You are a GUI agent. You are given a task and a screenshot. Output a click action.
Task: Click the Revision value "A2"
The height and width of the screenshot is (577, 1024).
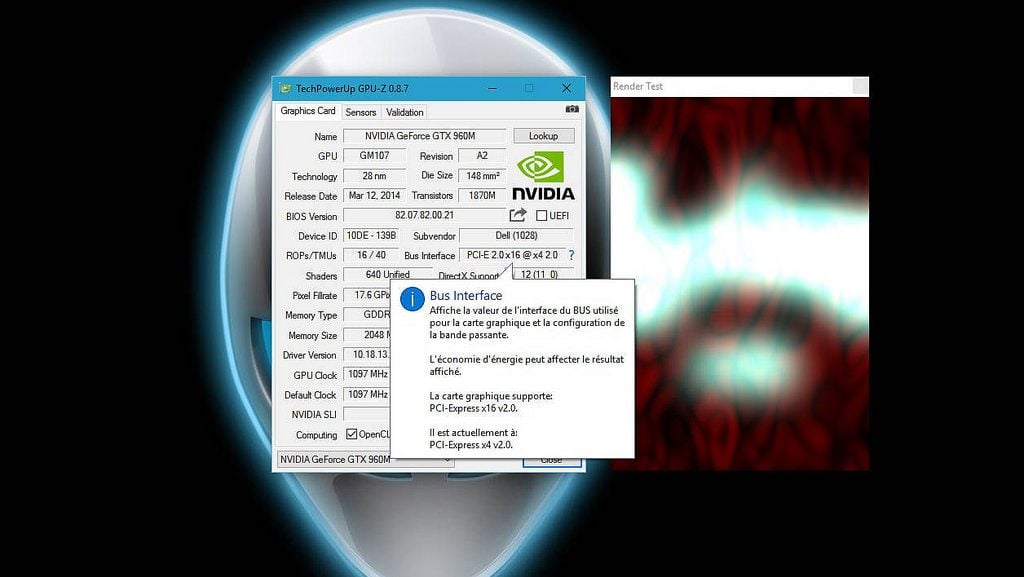pos(482,155)
